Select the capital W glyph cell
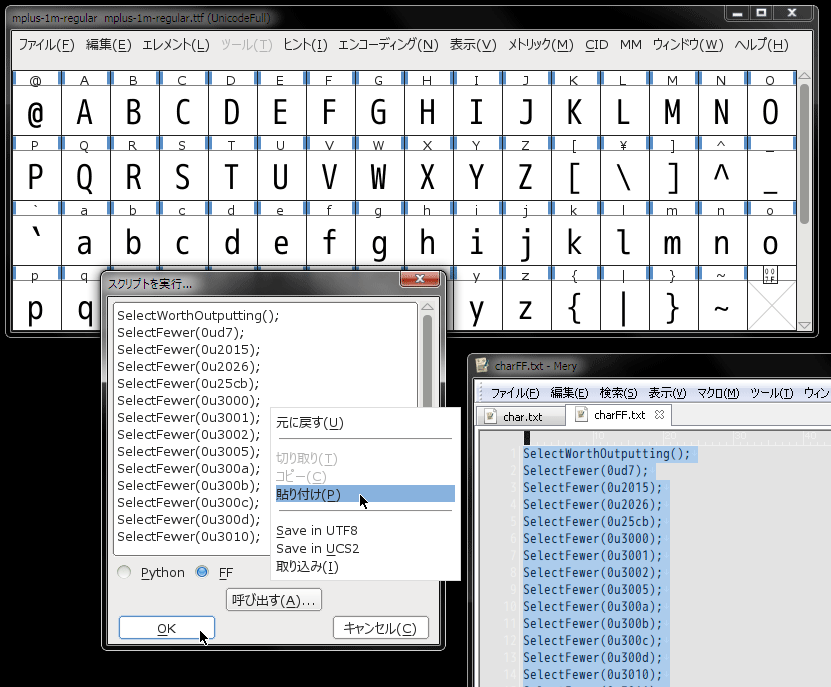Viewport: 831px width, 687px height. (379, 175)
